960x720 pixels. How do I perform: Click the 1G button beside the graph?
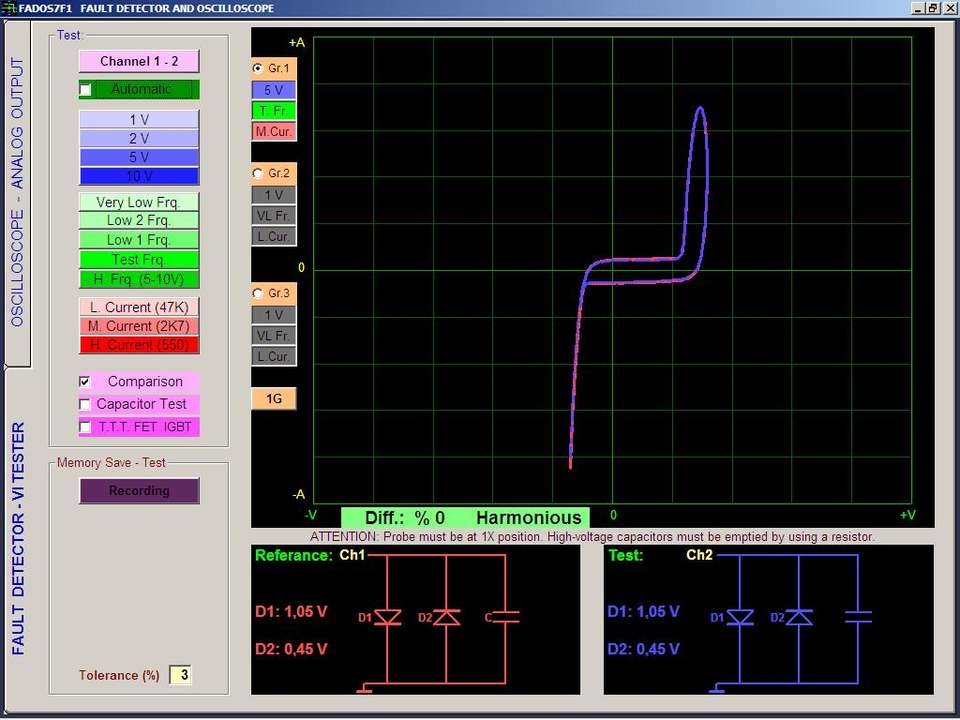273,399
